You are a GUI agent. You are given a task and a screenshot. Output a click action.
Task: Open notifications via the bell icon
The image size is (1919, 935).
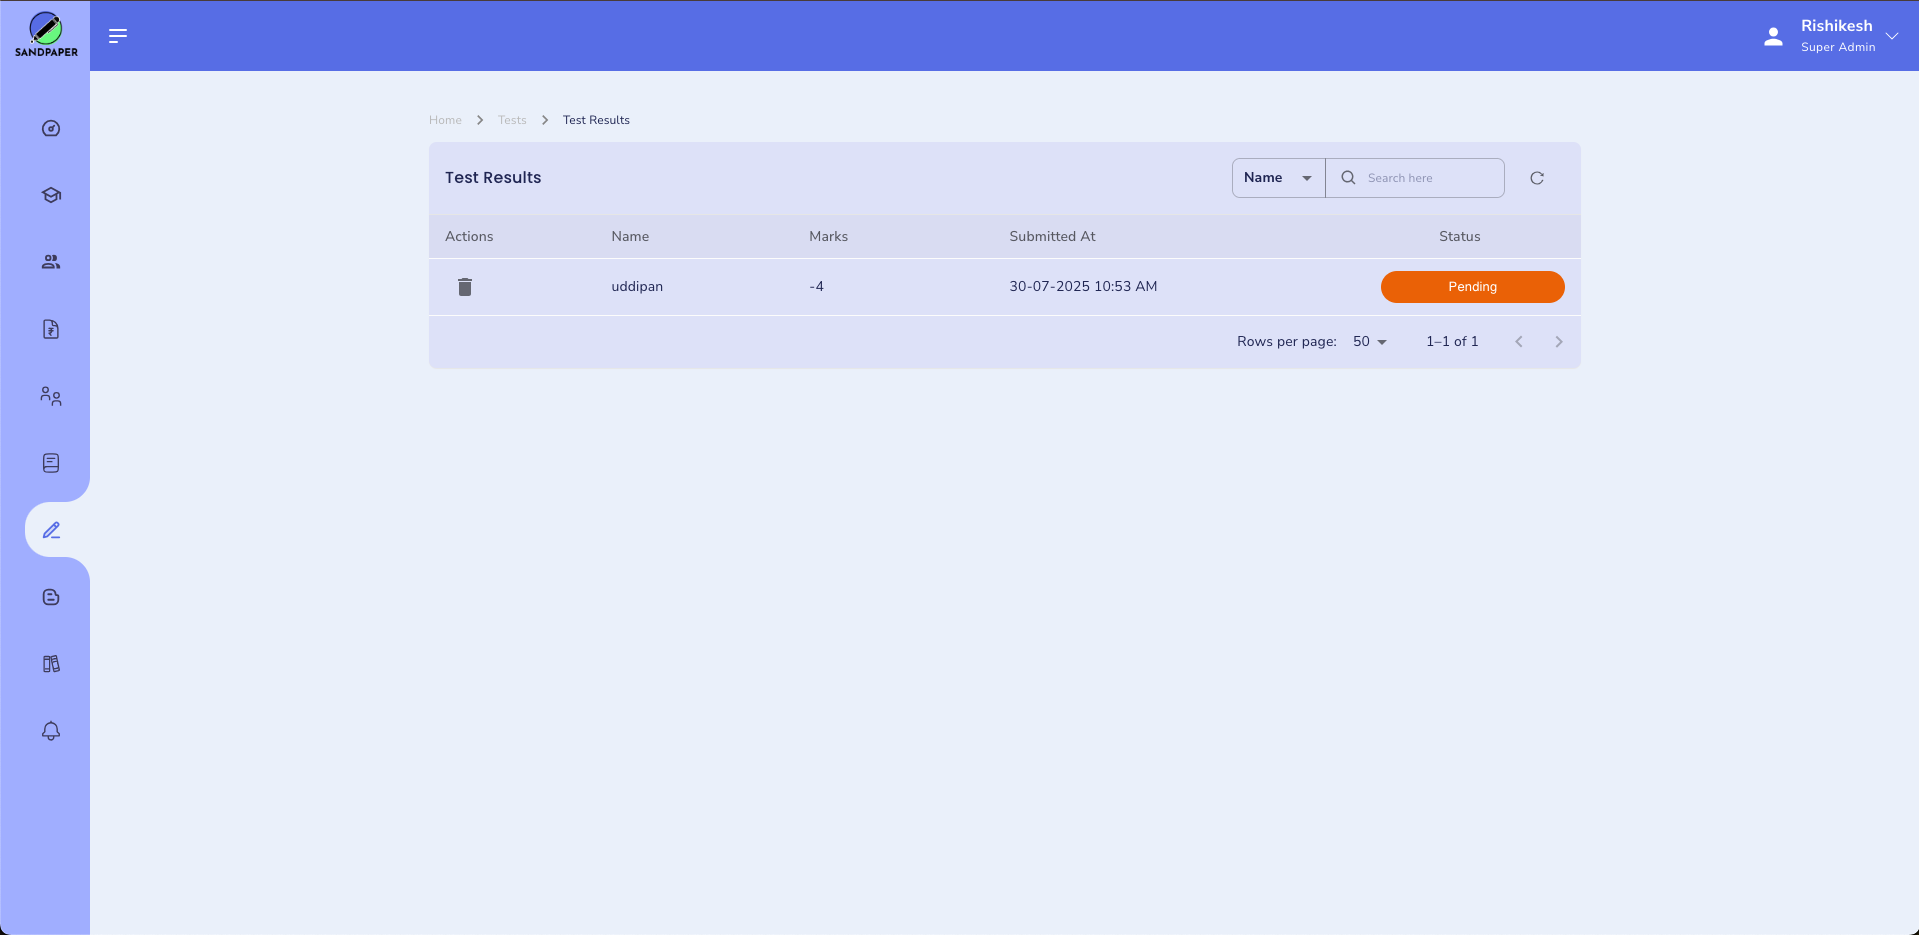click(x=49, y=731)
